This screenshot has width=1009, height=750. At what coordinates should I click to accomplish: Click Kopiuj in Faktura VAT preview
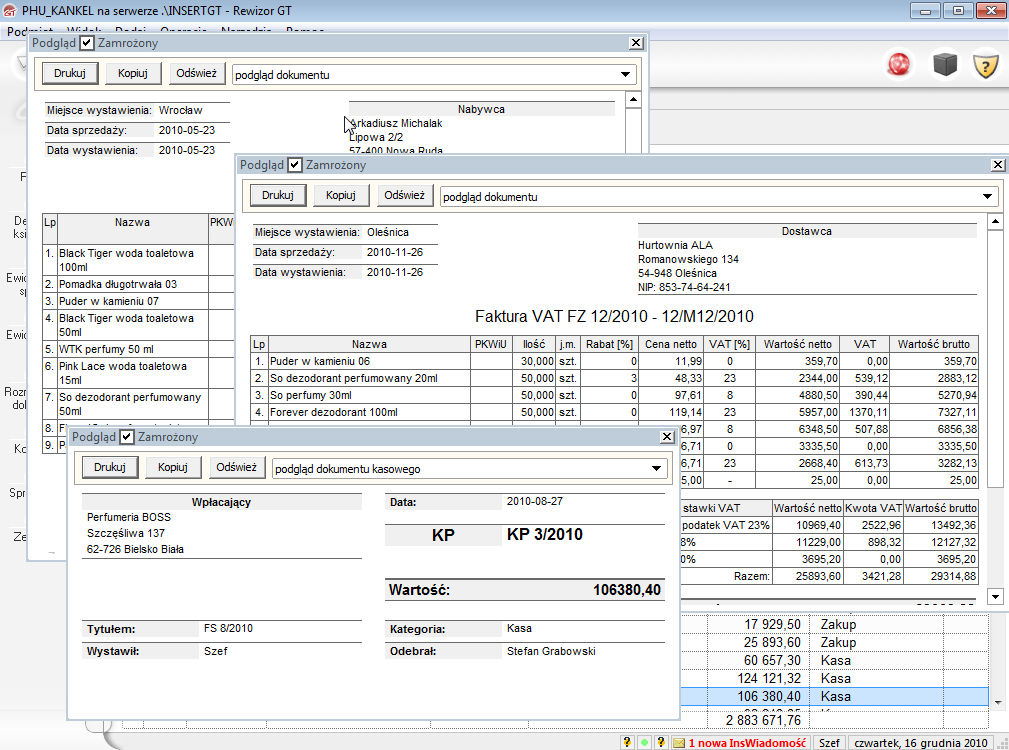pyautogui.click(x=341, y=196)
